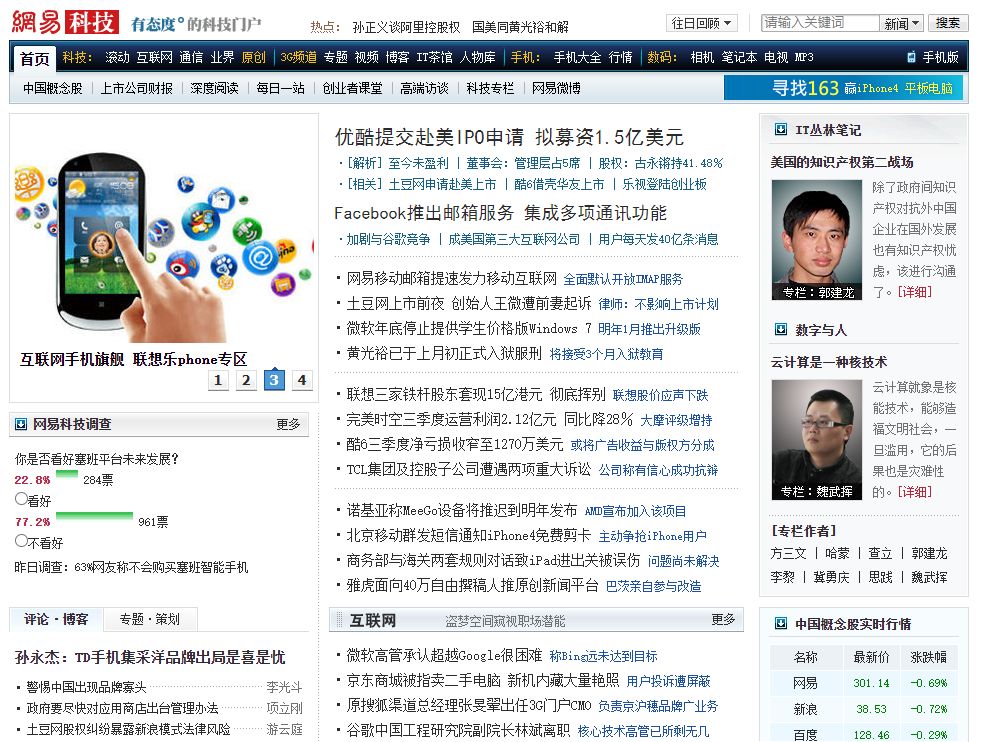This screenshot has height=742, width=981.
Task: Click the arrow icon beside IT丛林笔记
Action: (x=780, y=130)
